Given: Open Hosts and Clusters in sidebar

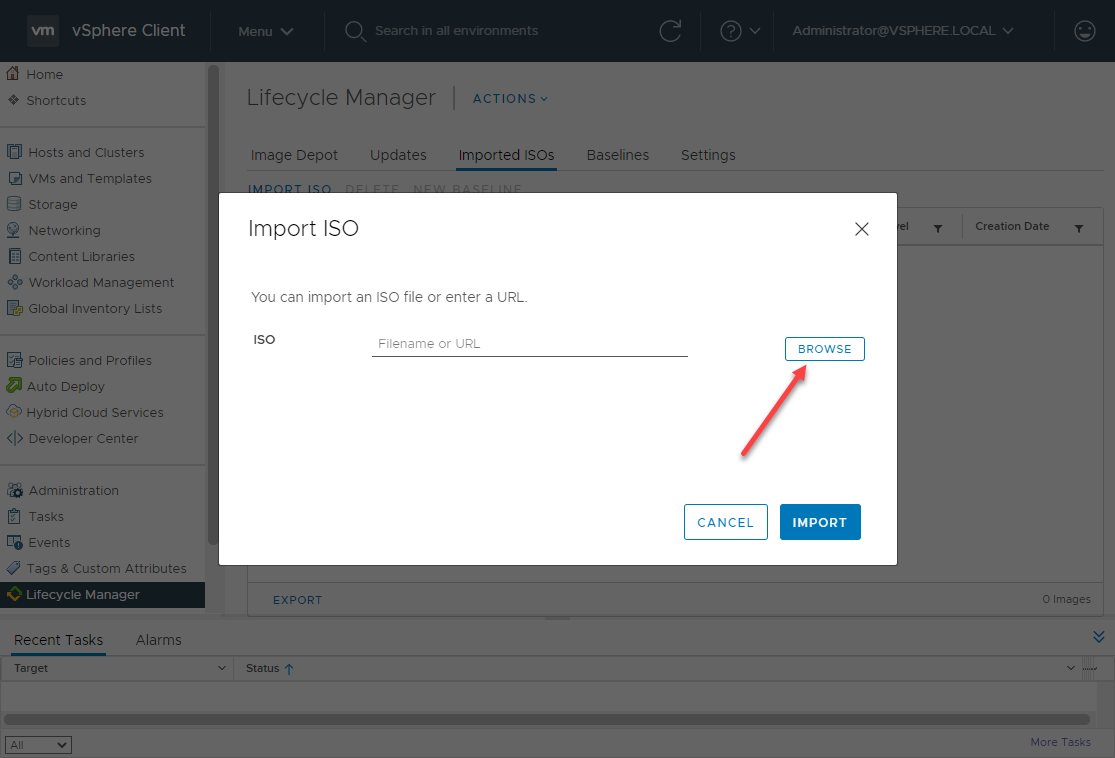Looking at the screenshot, I should coord(86,152).
